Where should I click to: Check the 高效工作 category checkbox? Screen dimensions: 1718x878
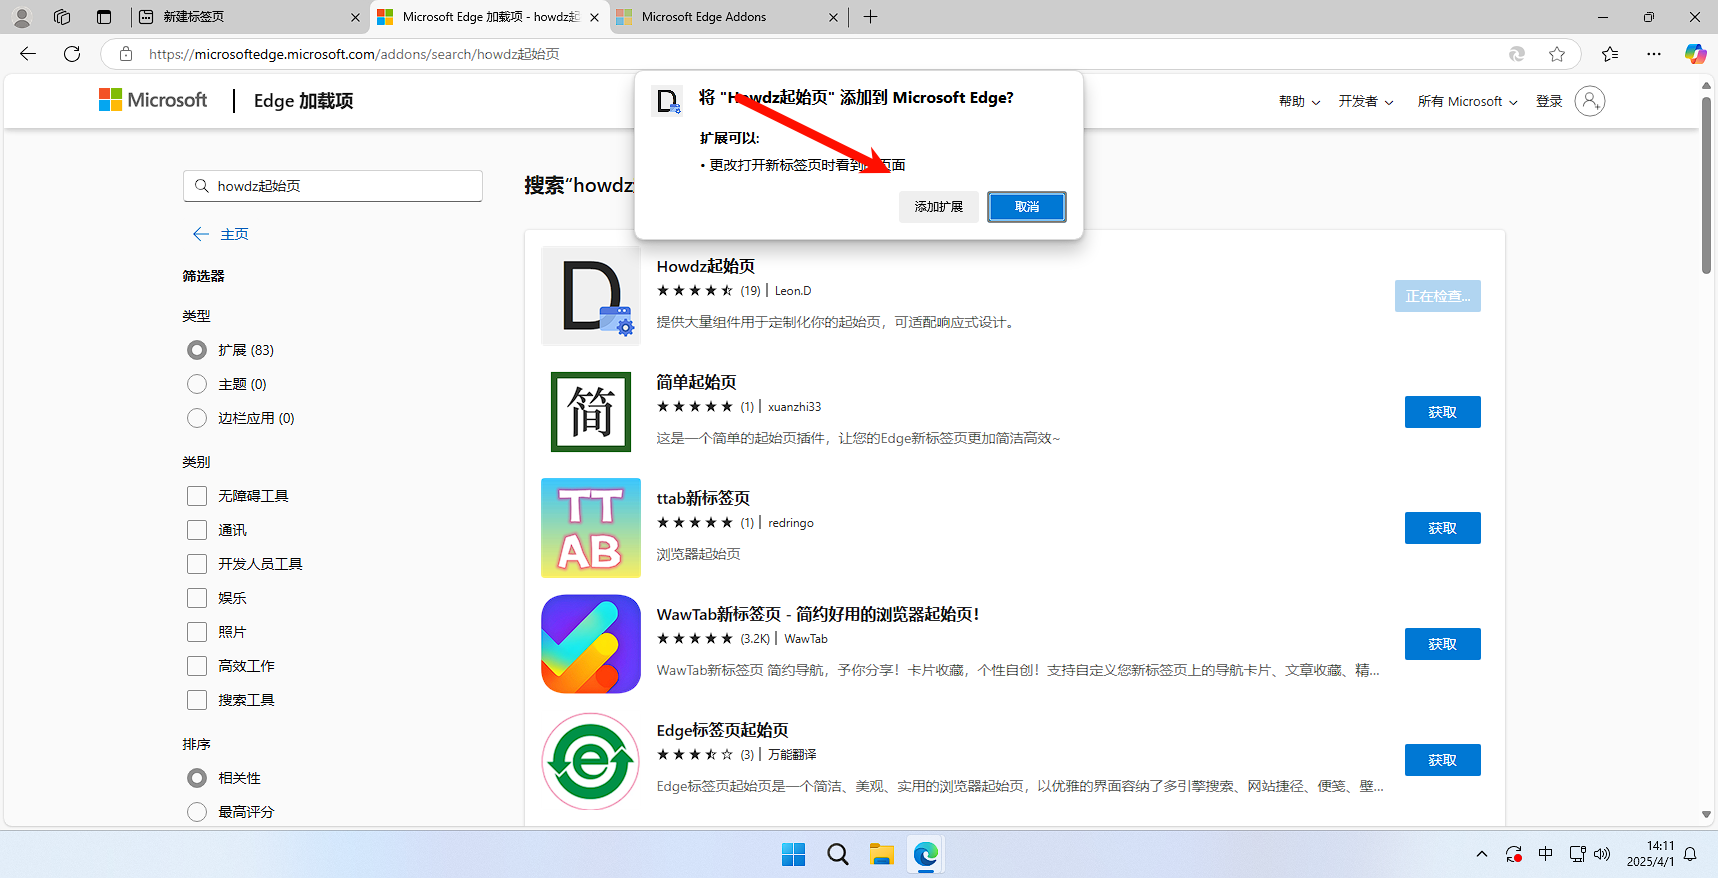pyautogui.click(x=197, y=666)
